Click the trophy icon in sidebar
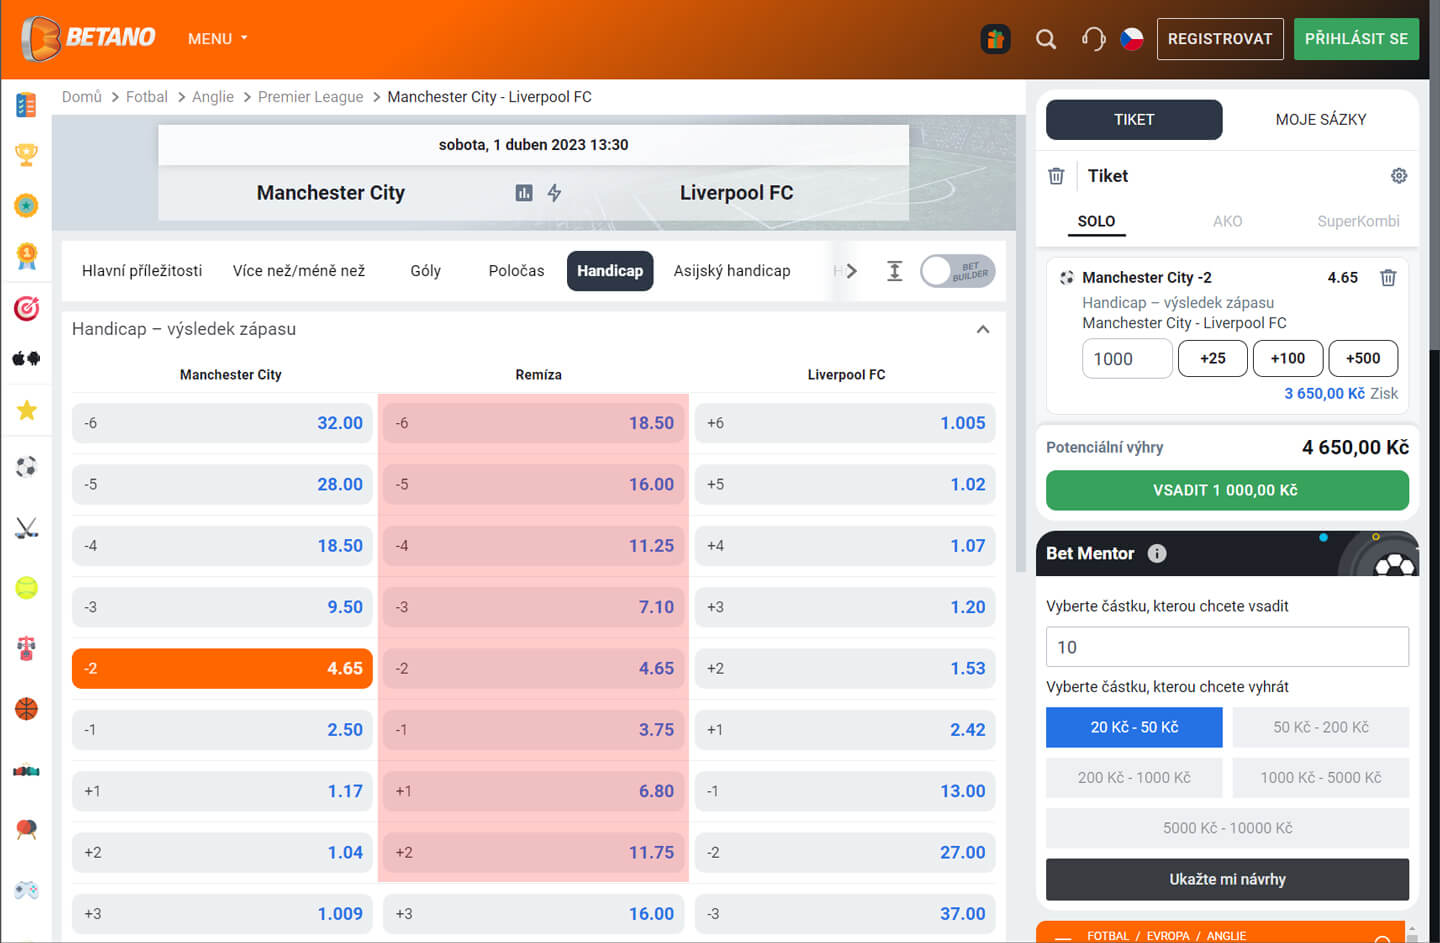Screen dimensions: 1440x943 pyautogui.click(x=26, y=155)
